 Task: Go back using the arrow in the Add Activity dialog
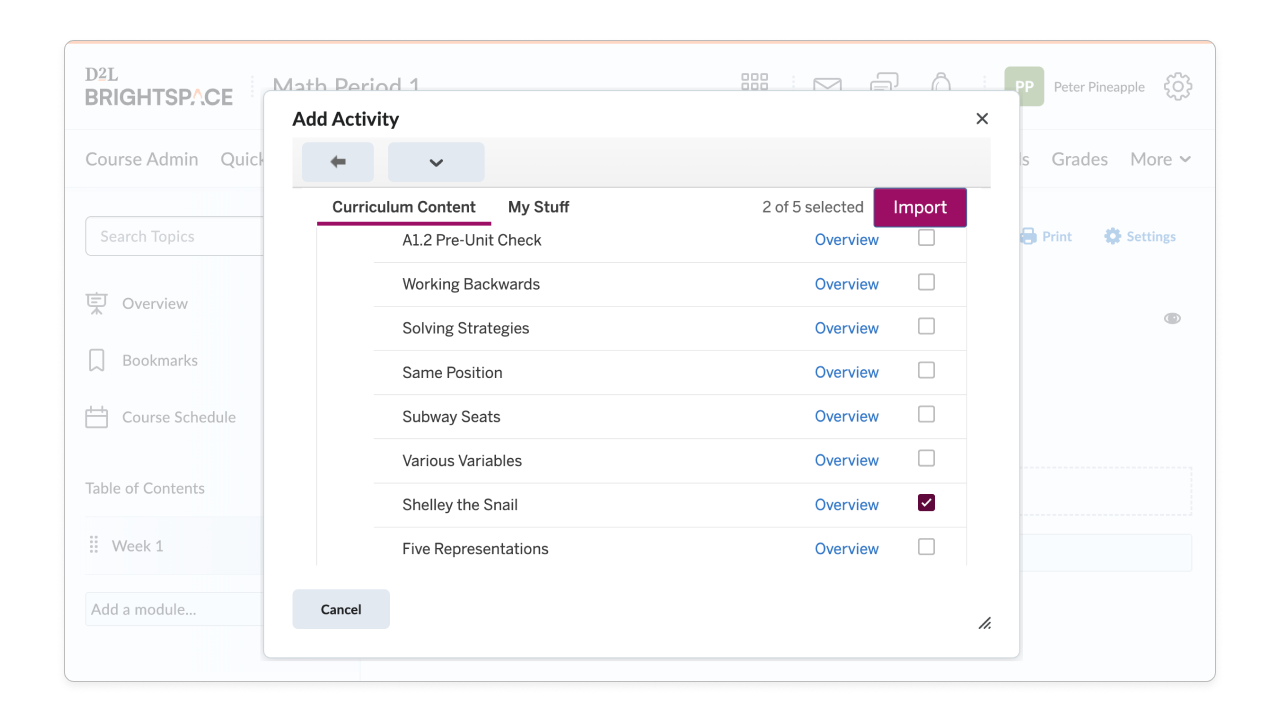tap(337, 161)
